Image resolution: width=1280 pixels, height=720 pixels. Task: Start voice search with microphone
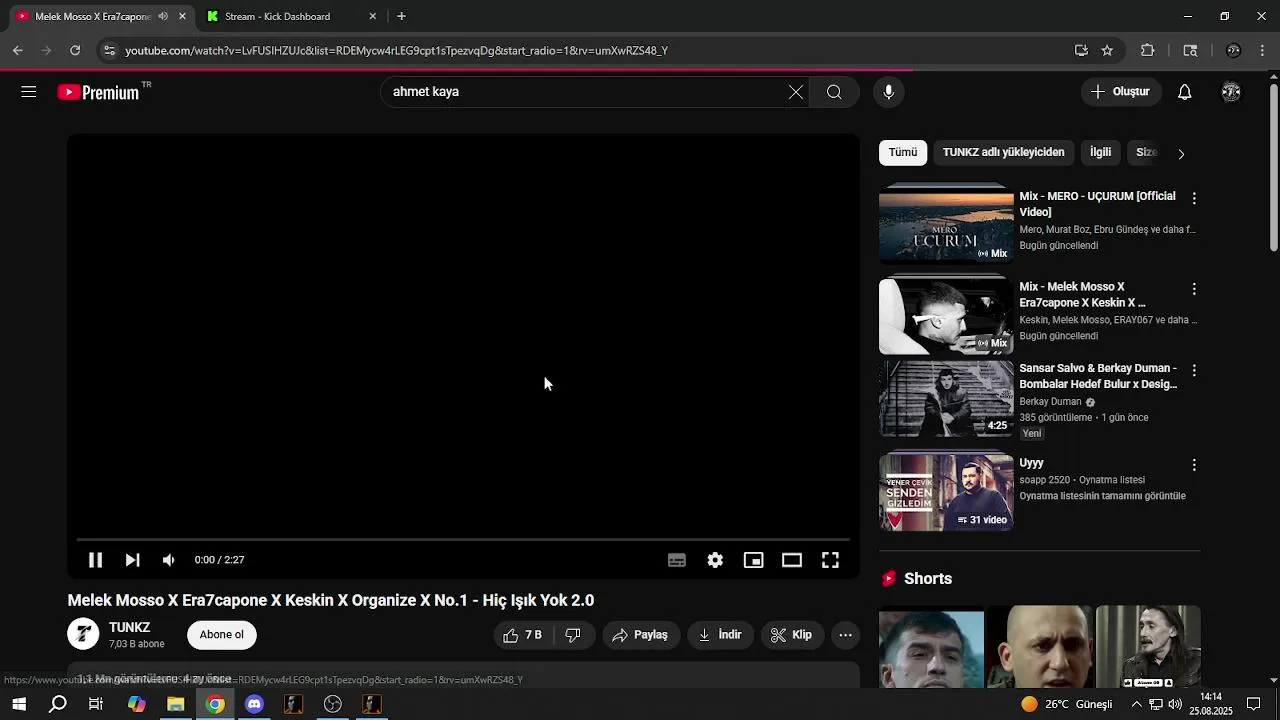pos(888,92)
